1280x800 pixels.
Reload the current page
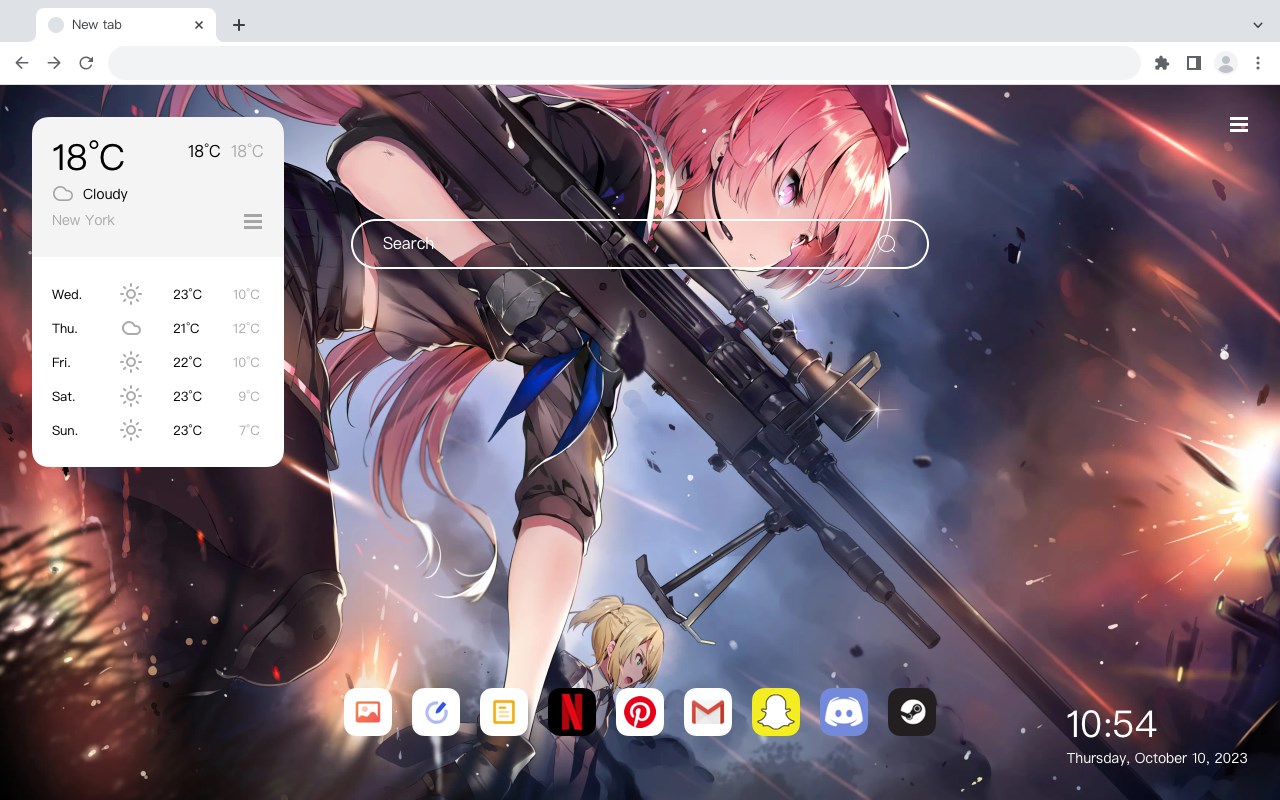coord(86,63)
